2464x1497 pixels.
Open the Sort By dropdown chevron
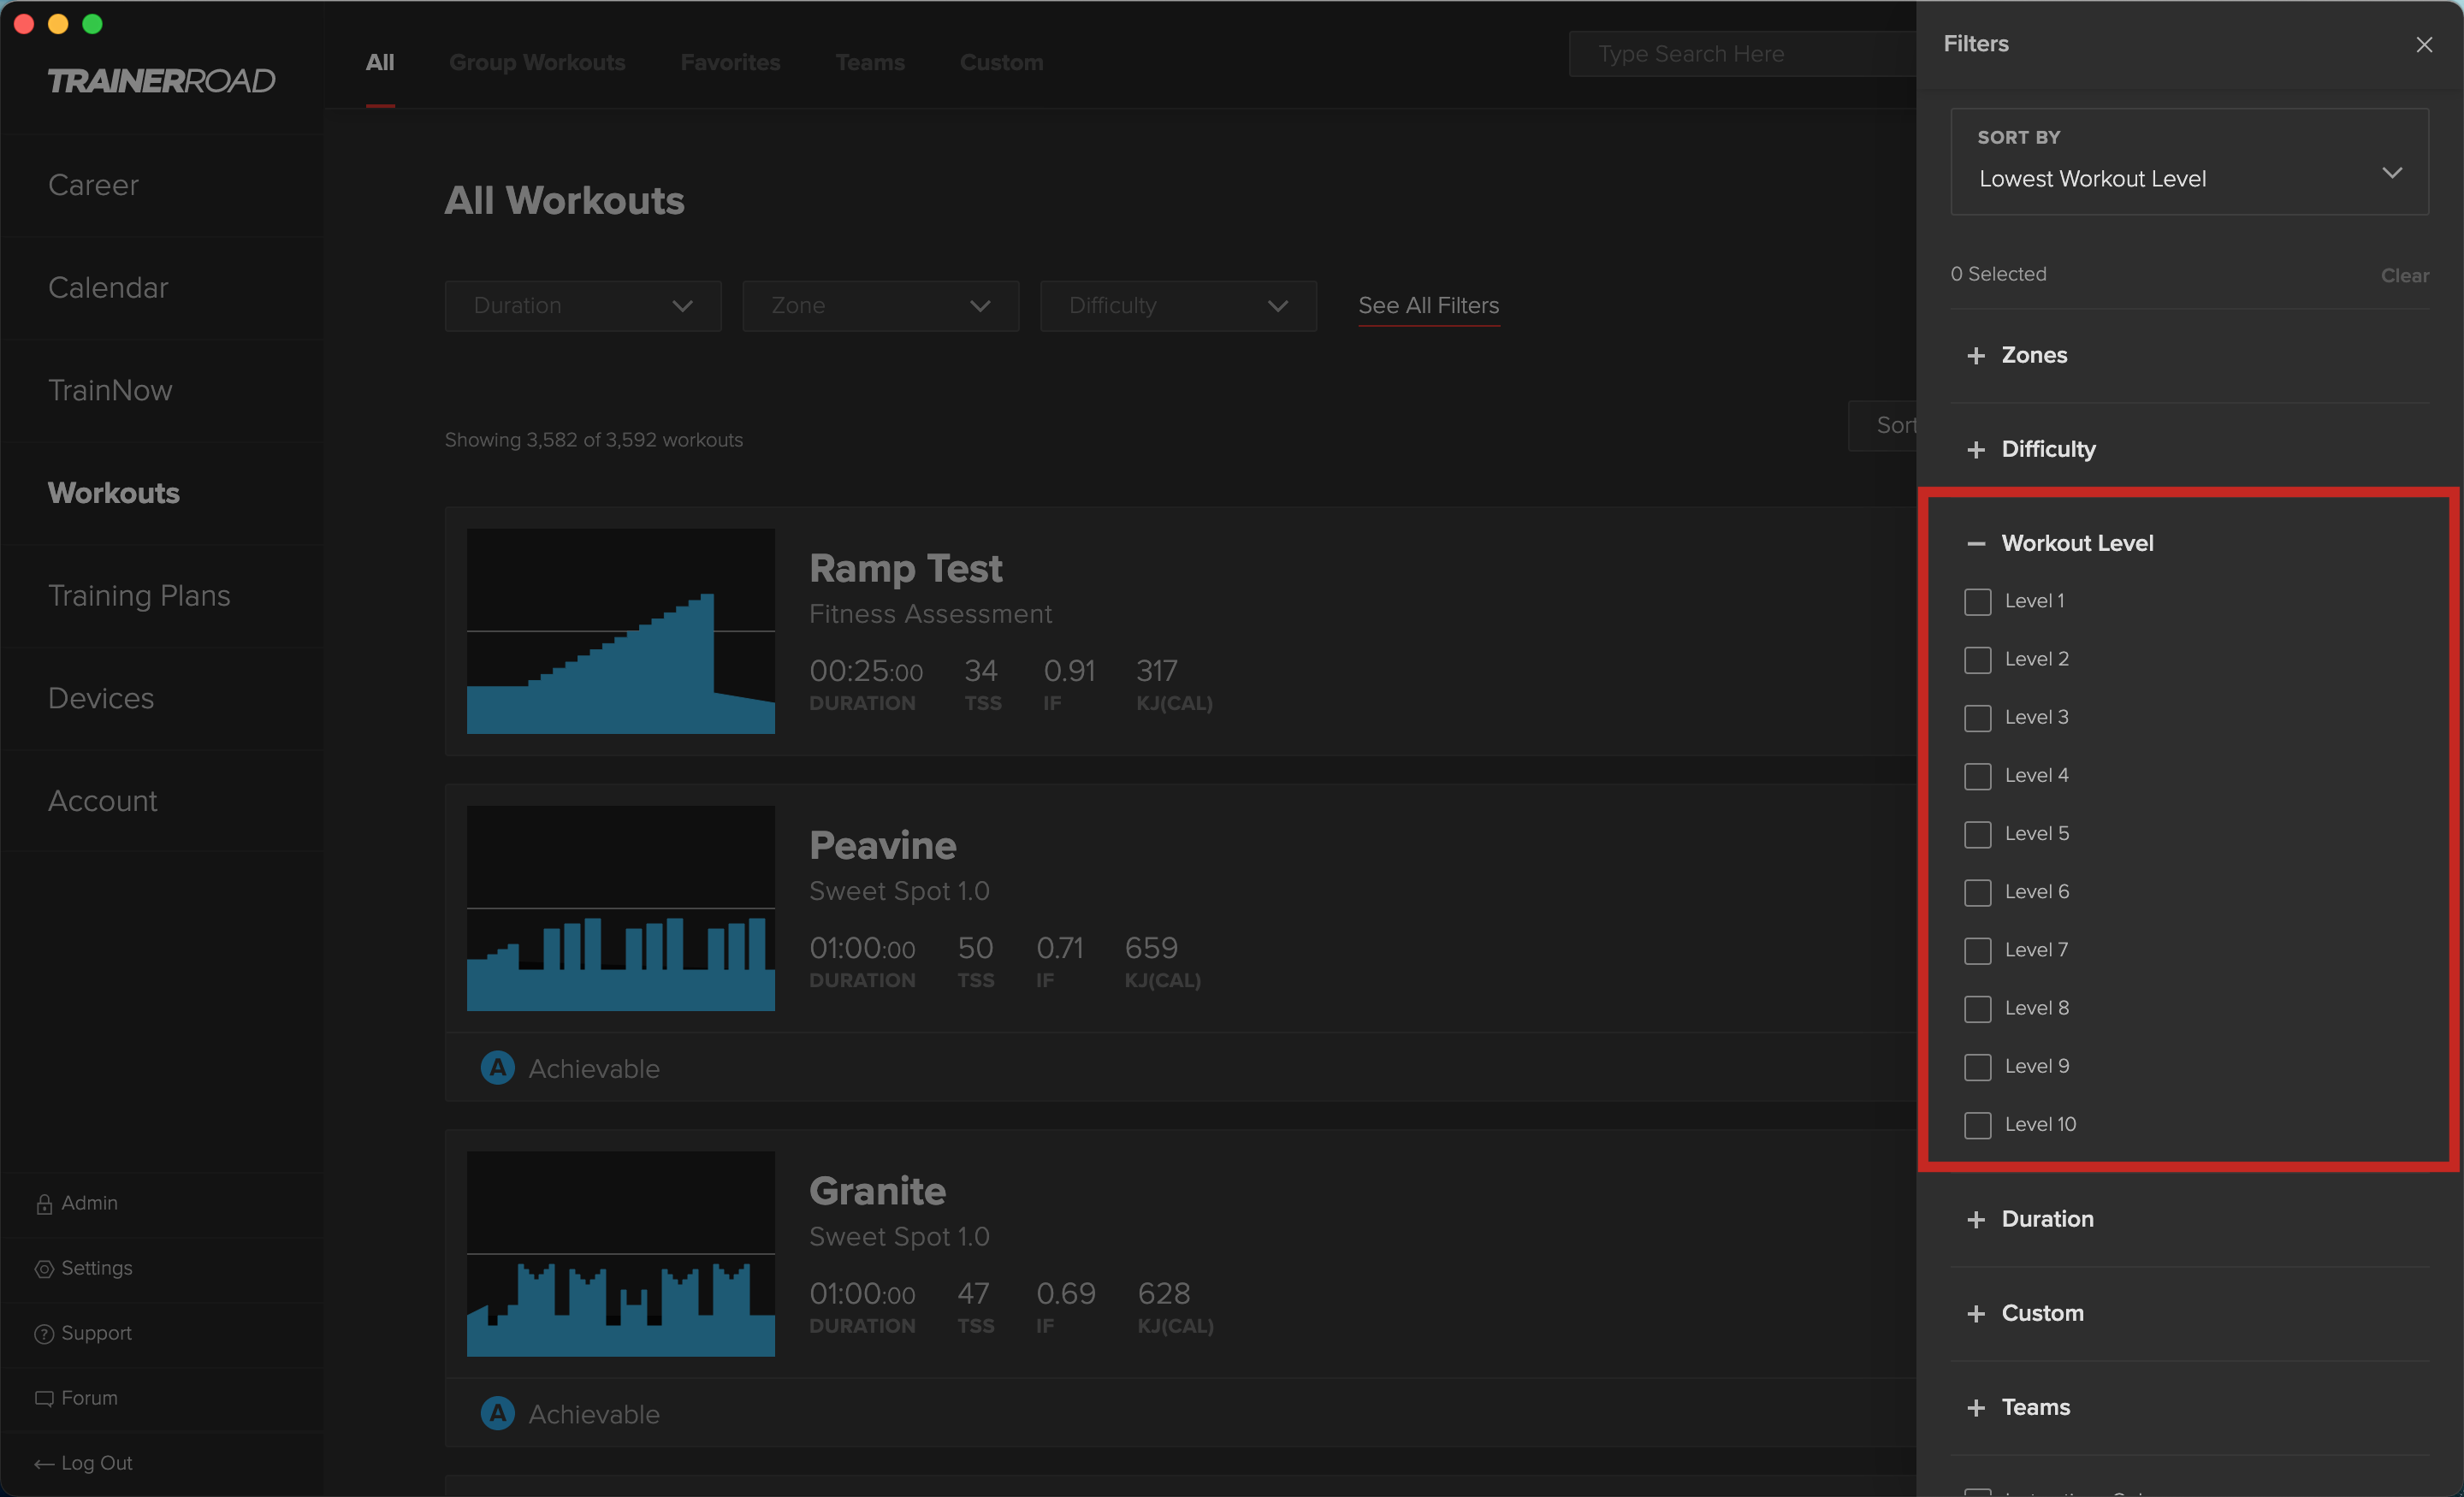tap(2391, 173)
